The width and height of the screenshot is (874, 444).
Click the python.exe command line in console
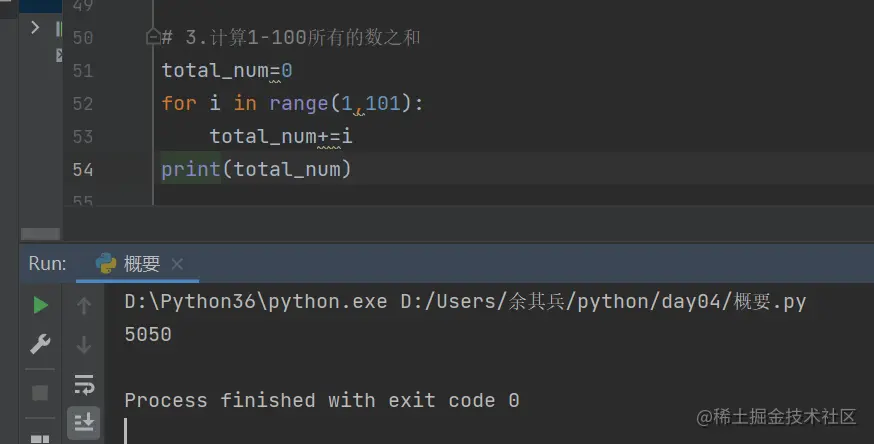tap(465, 302)
